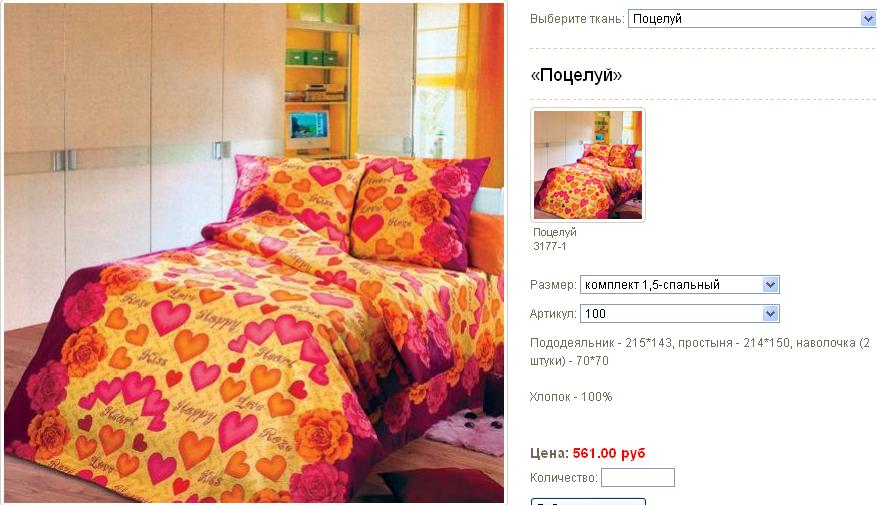Image resolution: width=877 pixels, height=505 pixels.
Task: Click the partially visible add button below quantity
Action: pyautogui.click(x=588, y=502)
